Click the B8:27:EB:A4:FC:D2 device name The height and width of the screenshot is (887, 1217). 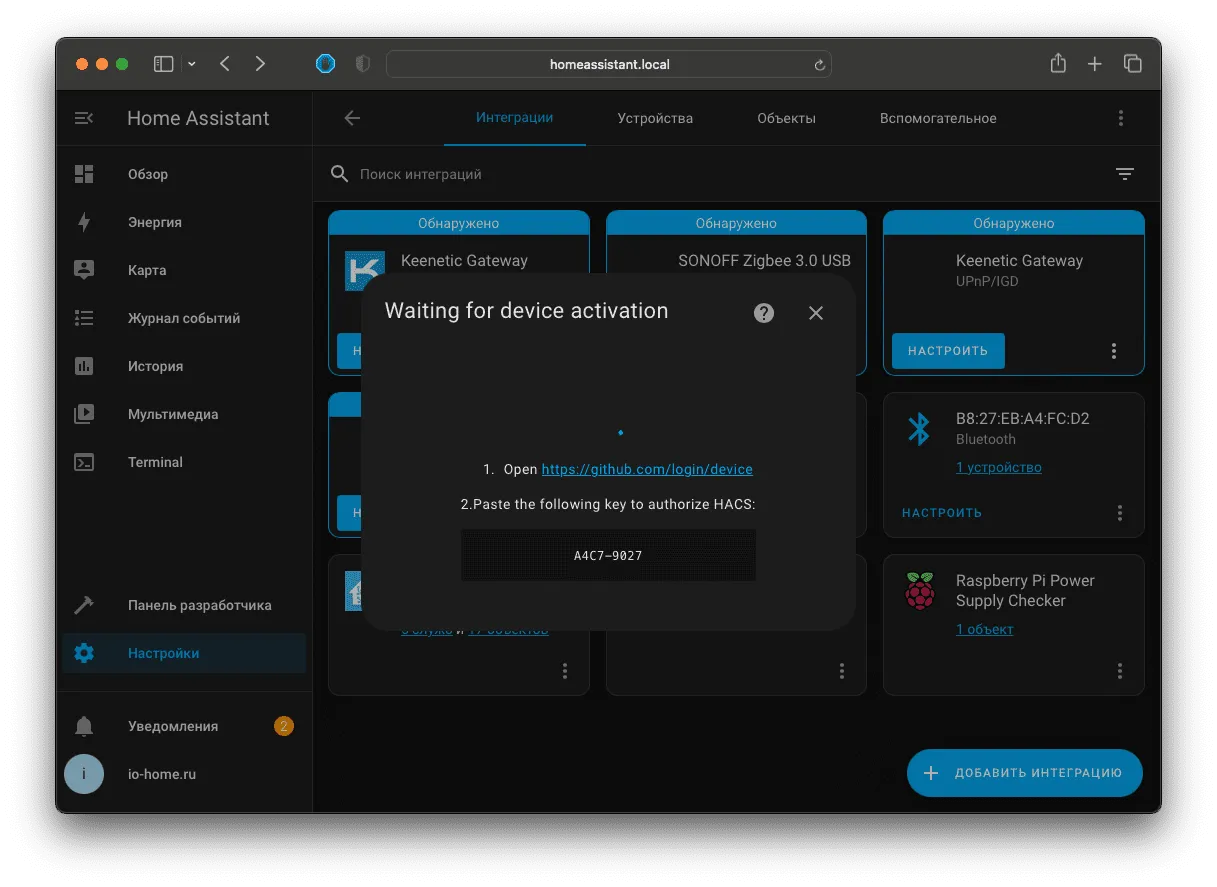point(1023,419)
